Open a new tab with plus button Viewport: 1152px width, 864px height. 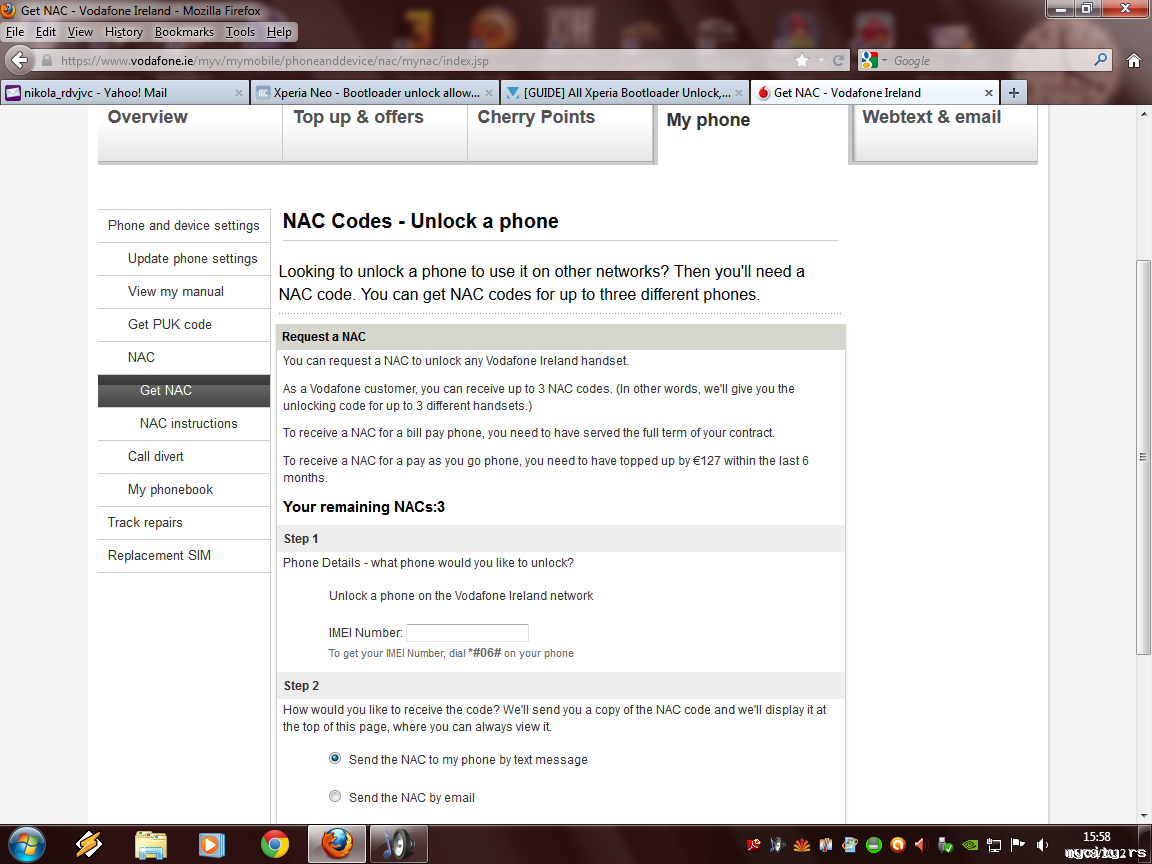pyautogui.click(x=1013, y=93)
